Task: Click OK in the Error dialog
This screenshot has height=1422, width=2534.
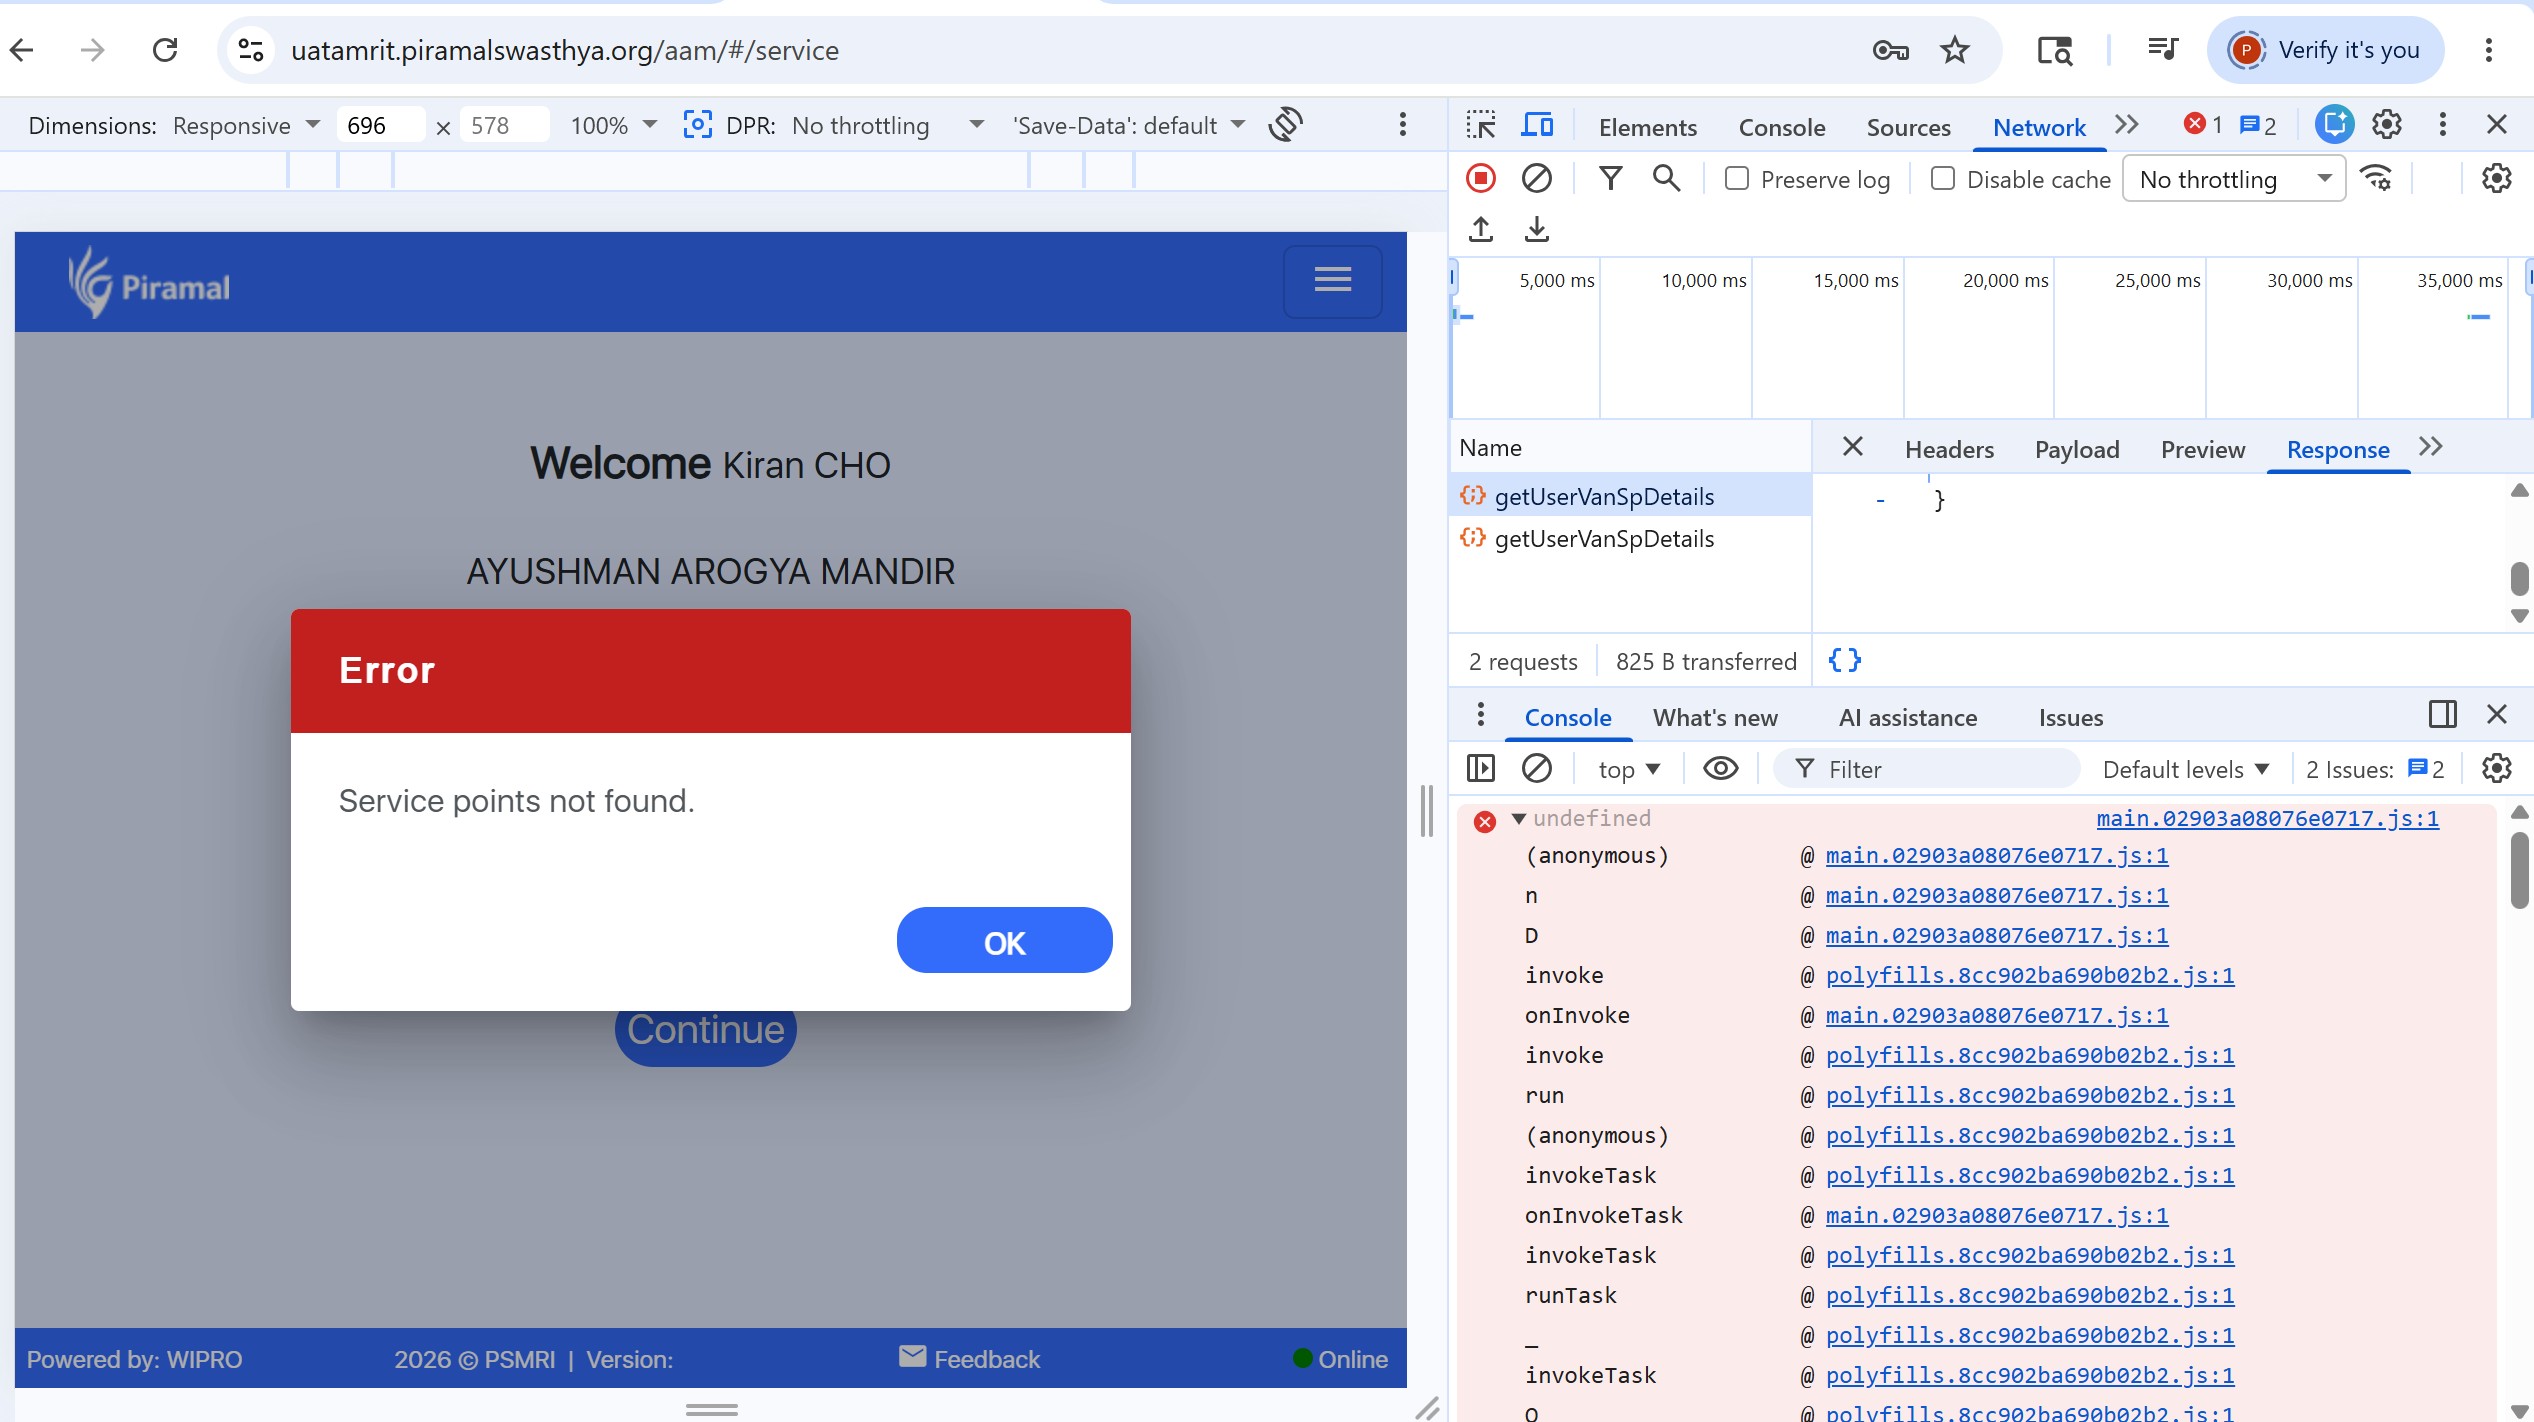Action: click(x=1004, y=941)
